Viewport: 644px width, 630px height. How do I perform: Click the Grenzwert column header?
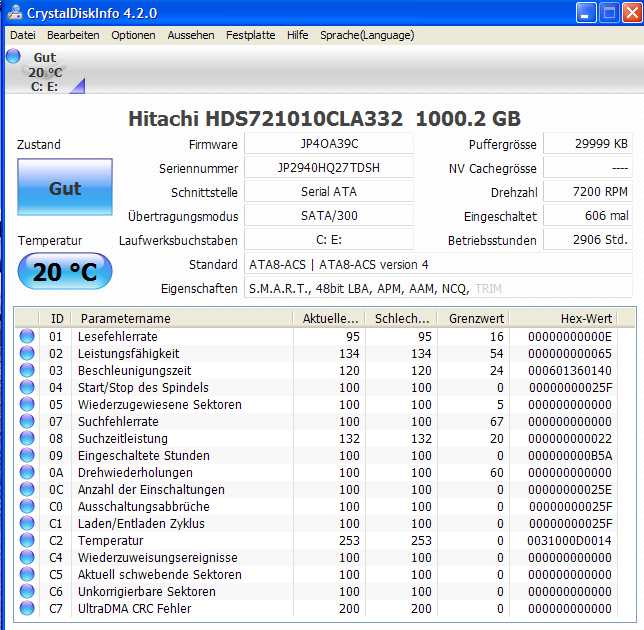[x=474, y=318]
